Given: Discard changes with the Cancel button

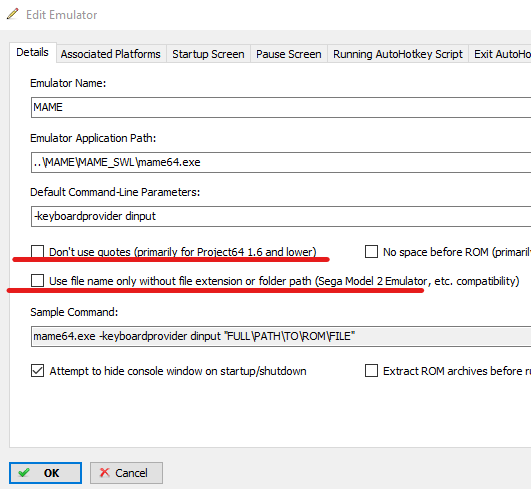Looking at the screenshot, I should [126, 473].
